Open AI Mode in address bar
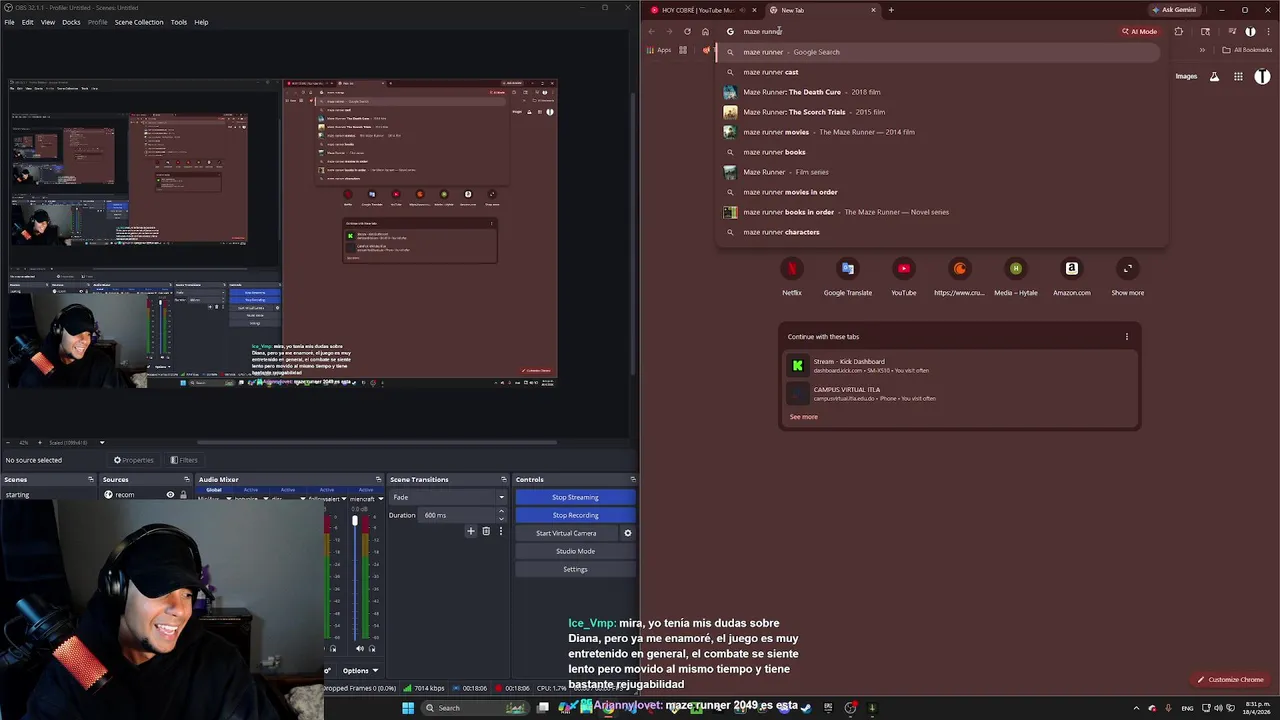This screenshot has width=1280, height=720. point(1140,31)
